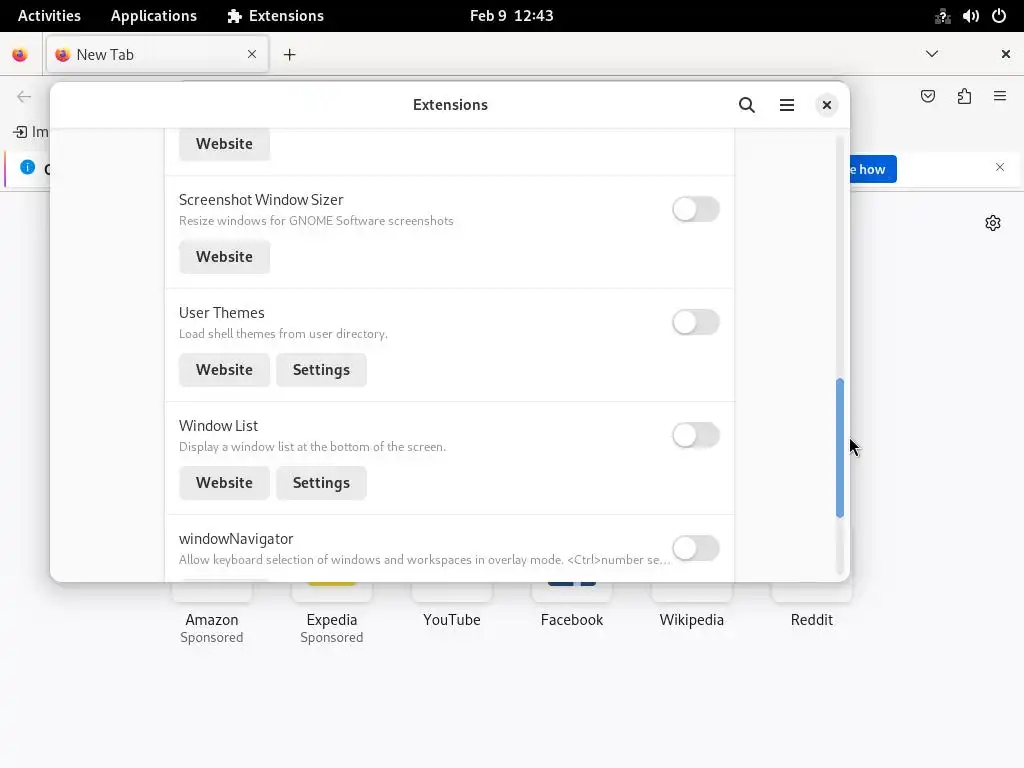The image size is (1024, 768).
Task: Open the Extensions hamburger menu
Action: pyautogui.click(x=786, y=105)
